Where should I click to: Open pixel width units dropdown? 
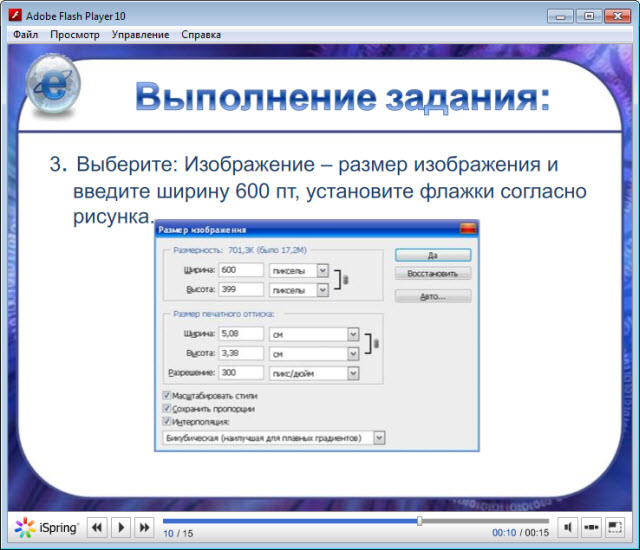point(322,270)
